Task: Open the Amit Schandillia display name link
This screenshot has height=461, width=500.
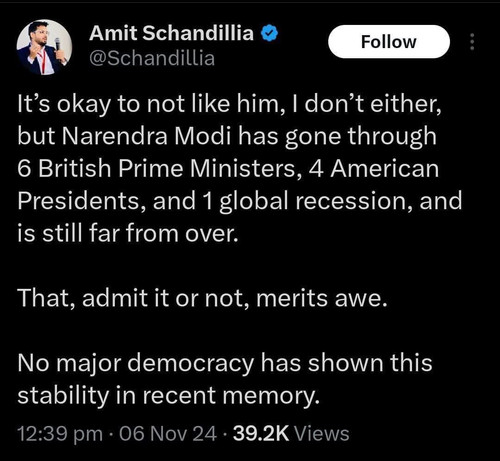Action: (x=171, y=33)
